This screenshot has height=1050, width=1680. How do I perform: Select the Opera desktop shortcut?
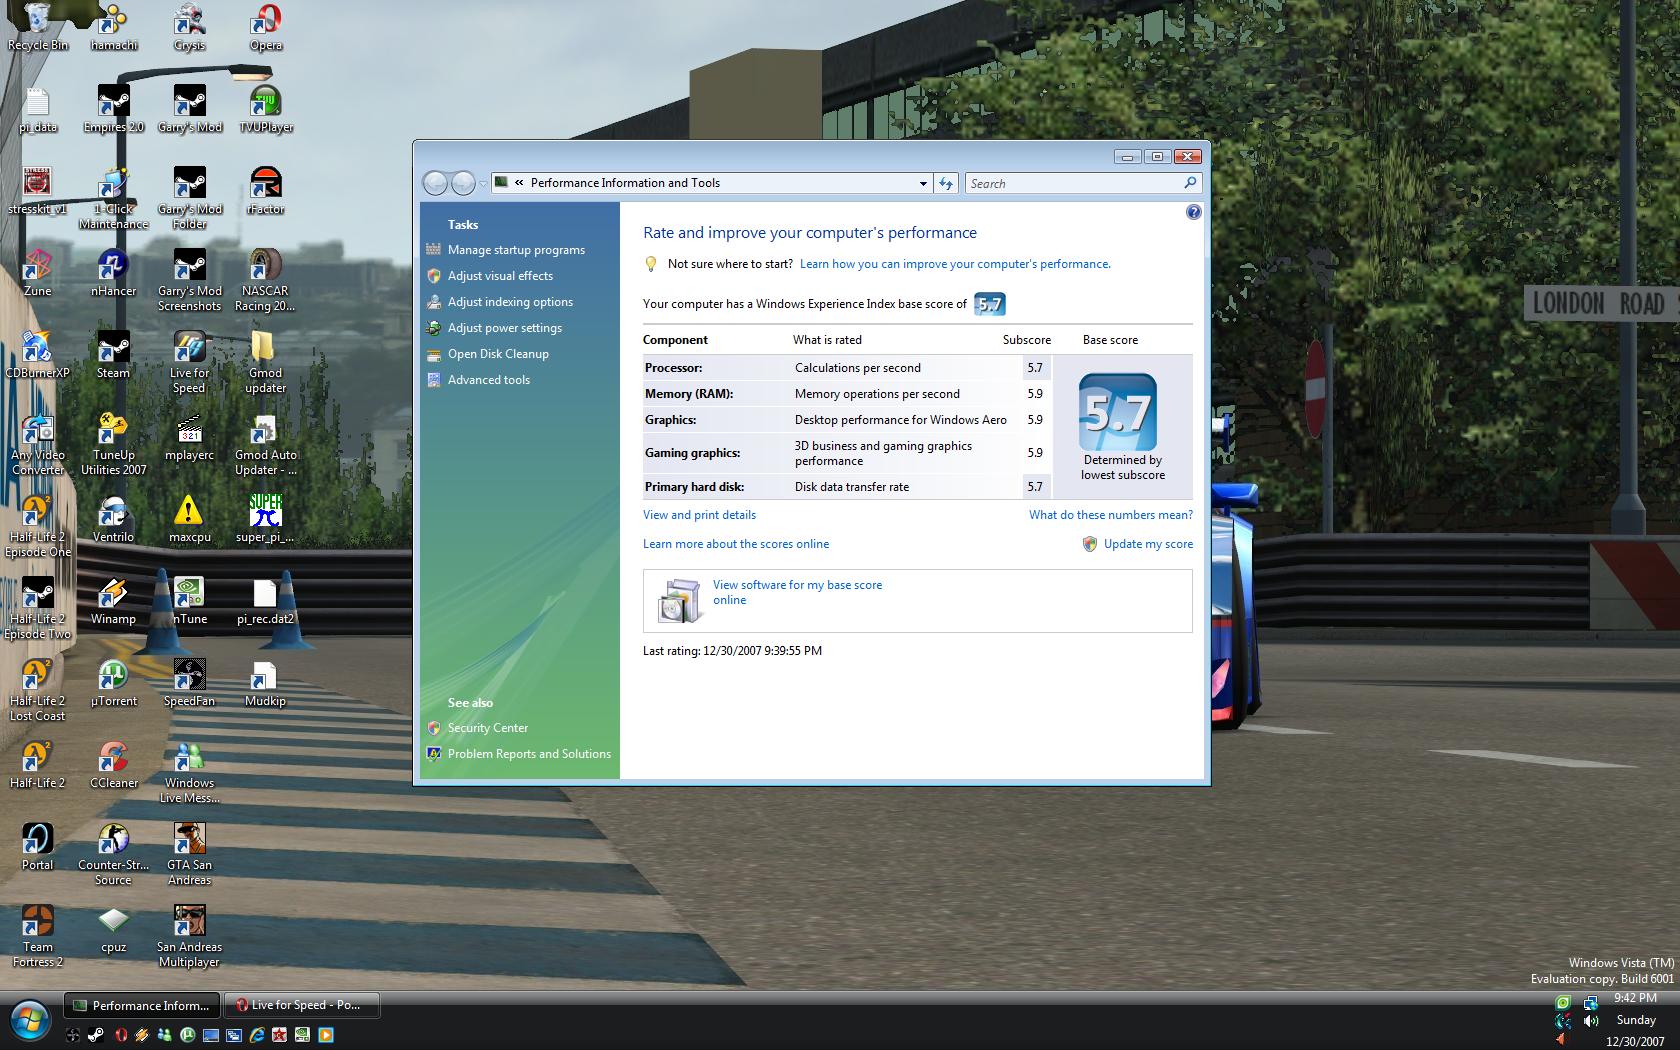click(x=265, y=27)
